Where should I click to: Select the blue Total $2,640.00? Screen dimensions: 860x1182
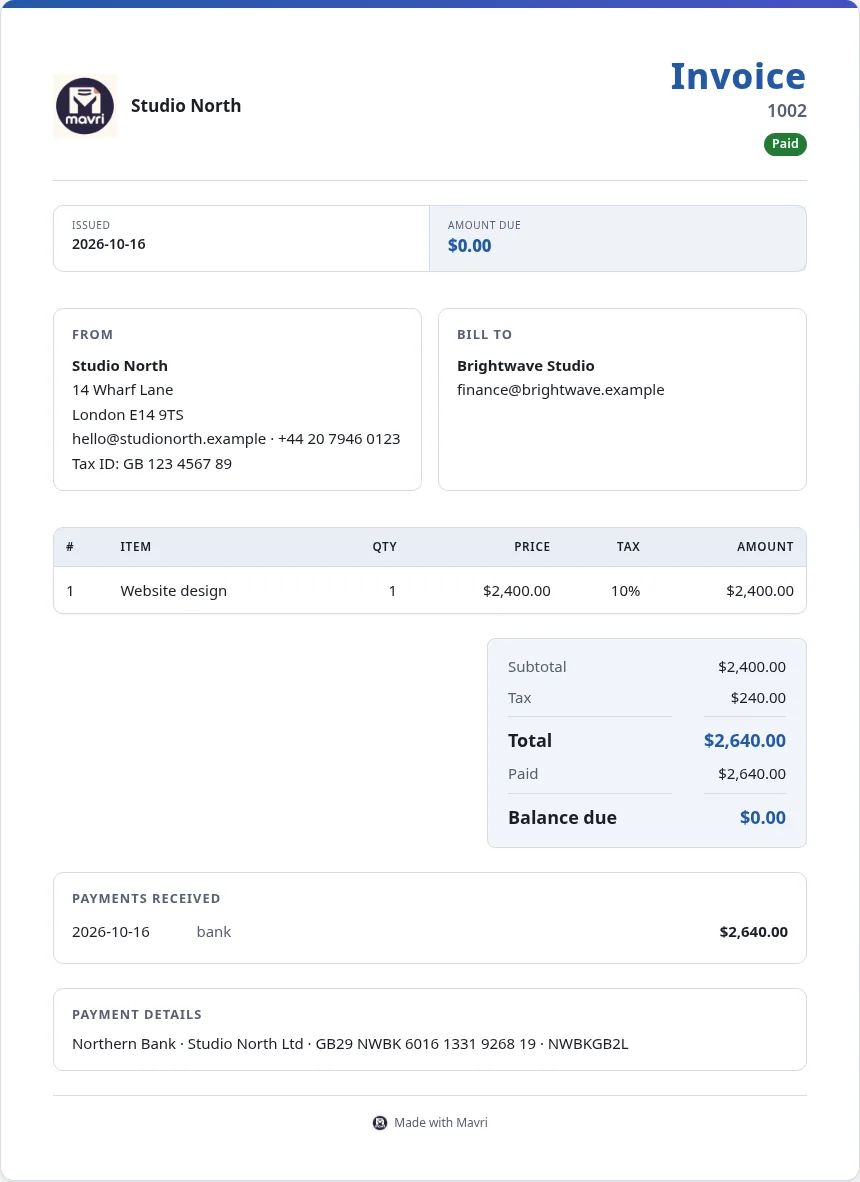[x=745, y=740]
